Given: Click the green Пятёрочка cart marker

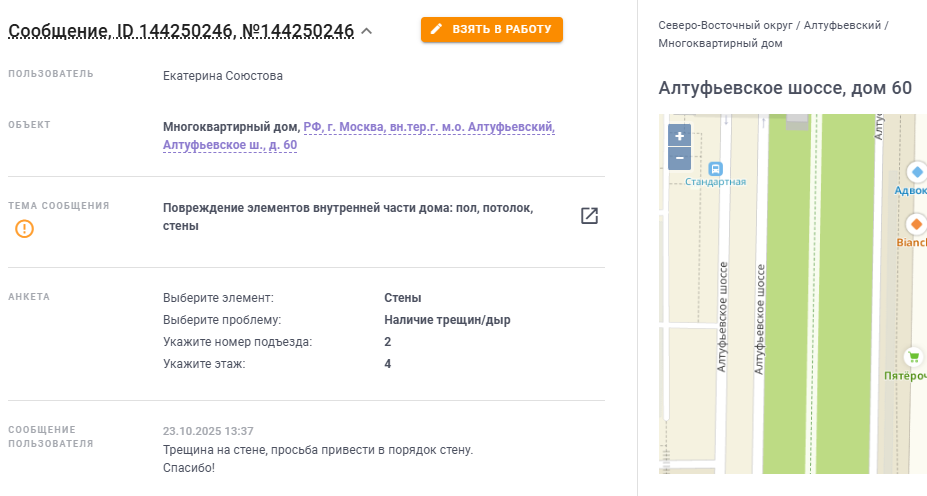Looking at the screenshot, I should [912, 356].
